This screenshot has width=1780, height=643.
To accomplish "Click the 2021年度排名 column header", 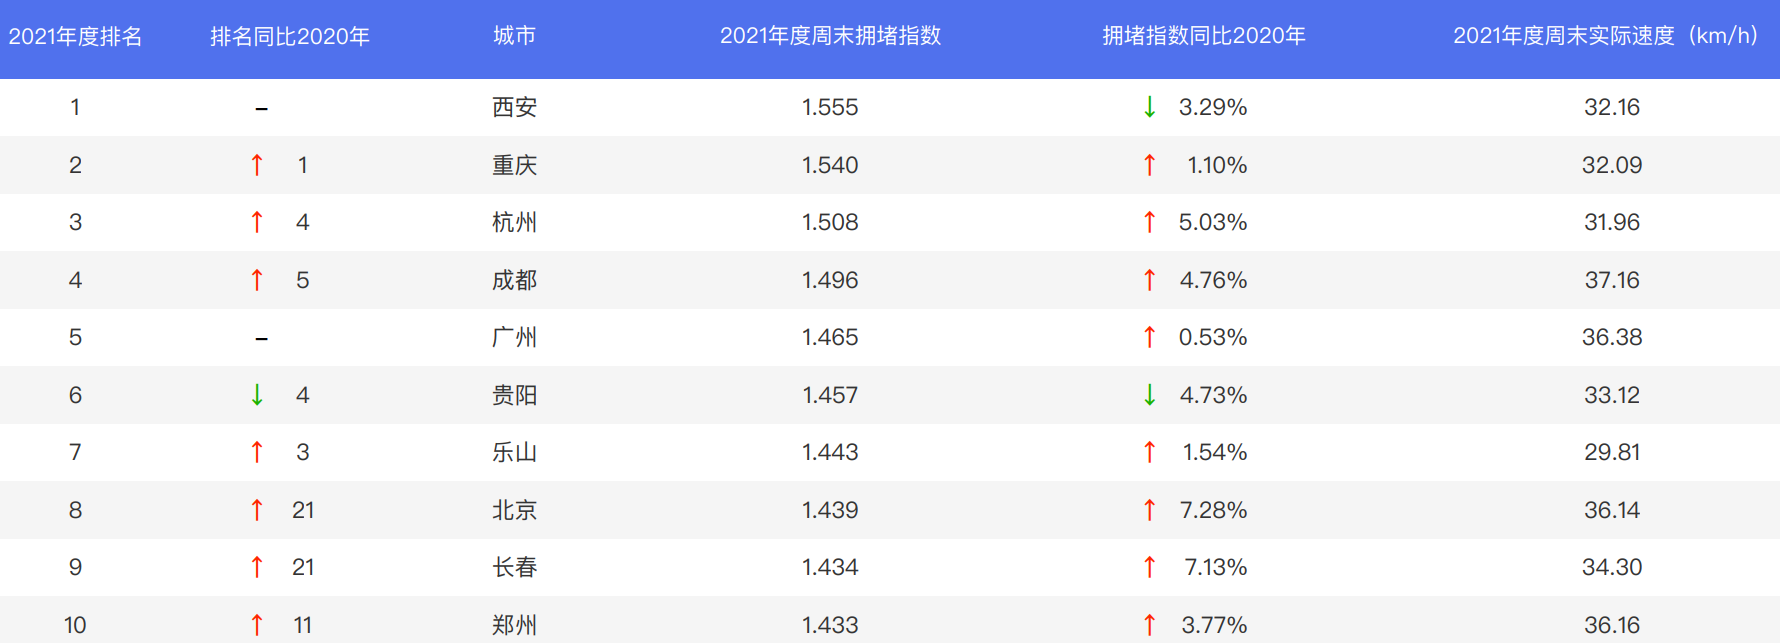I will tap(75, 37).
